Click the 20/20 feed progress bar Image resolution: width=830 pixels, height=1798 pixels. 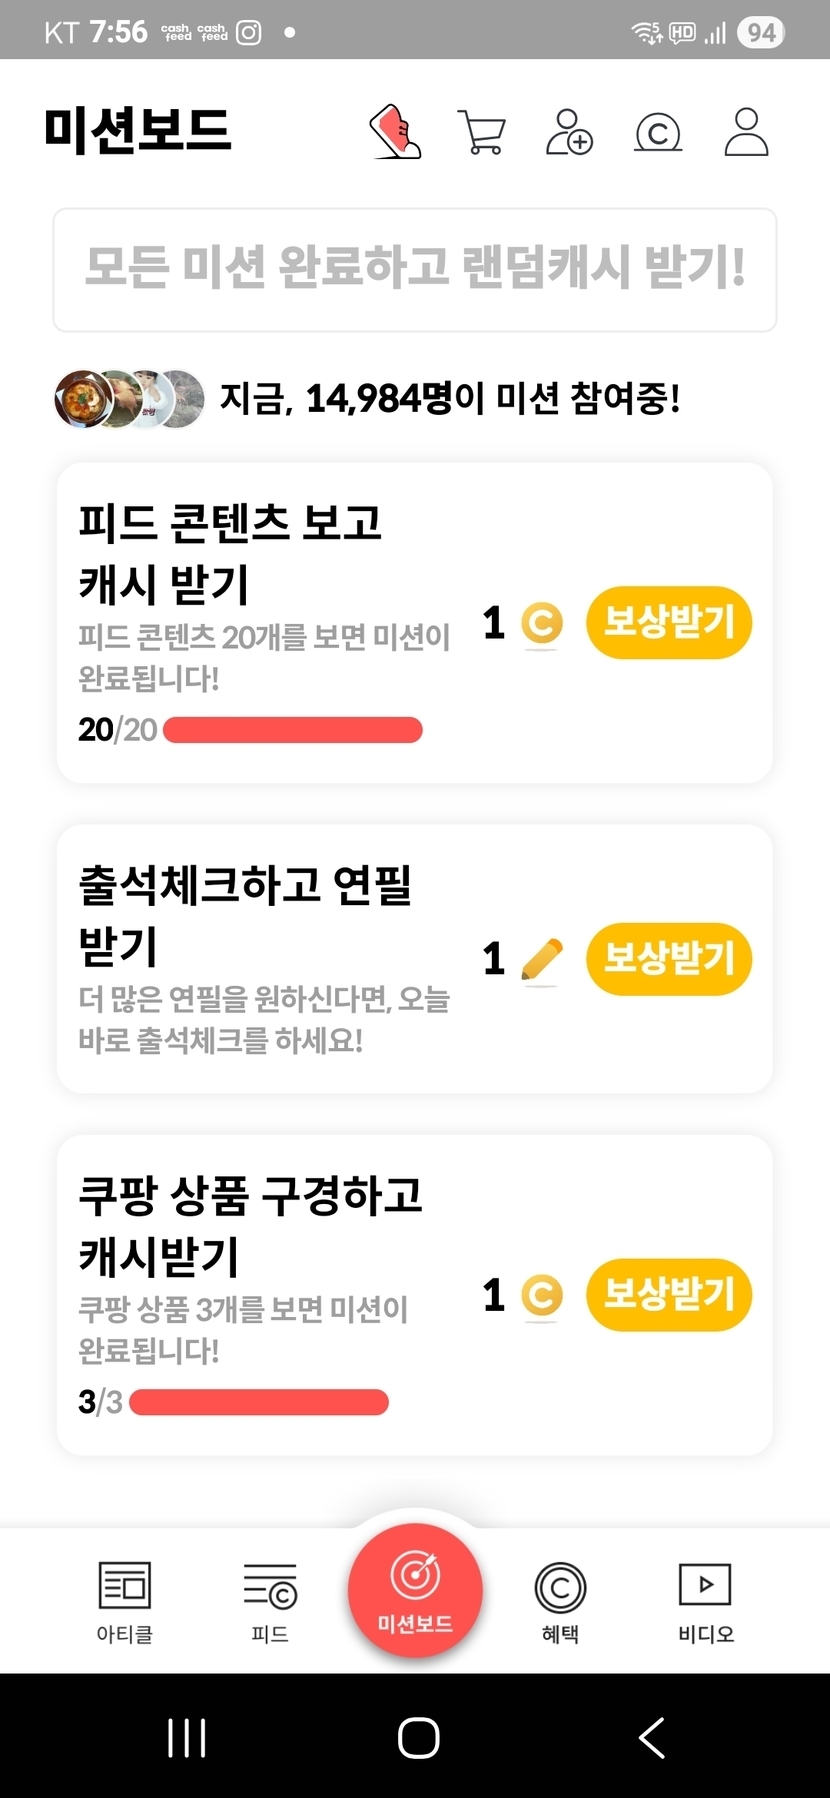tap(292, 730)
